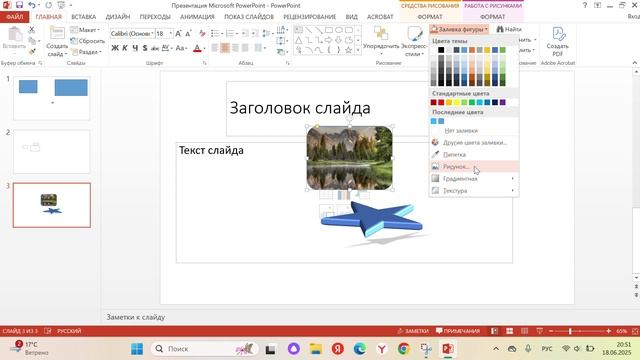The image size is (640, 360).
Task: Fit slide to window icon in status bar
Action: [635, 331]
